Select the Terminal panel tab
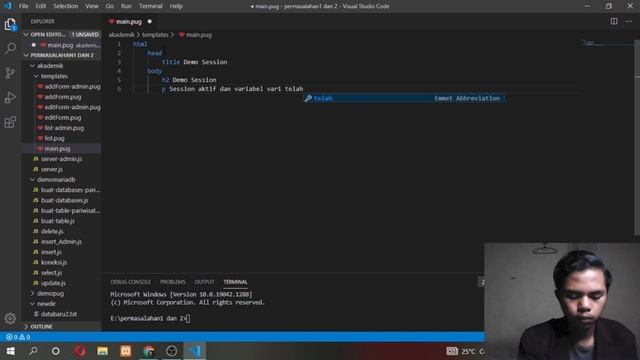The width and height of the screenshot is (640, 360). coord(236,282)
